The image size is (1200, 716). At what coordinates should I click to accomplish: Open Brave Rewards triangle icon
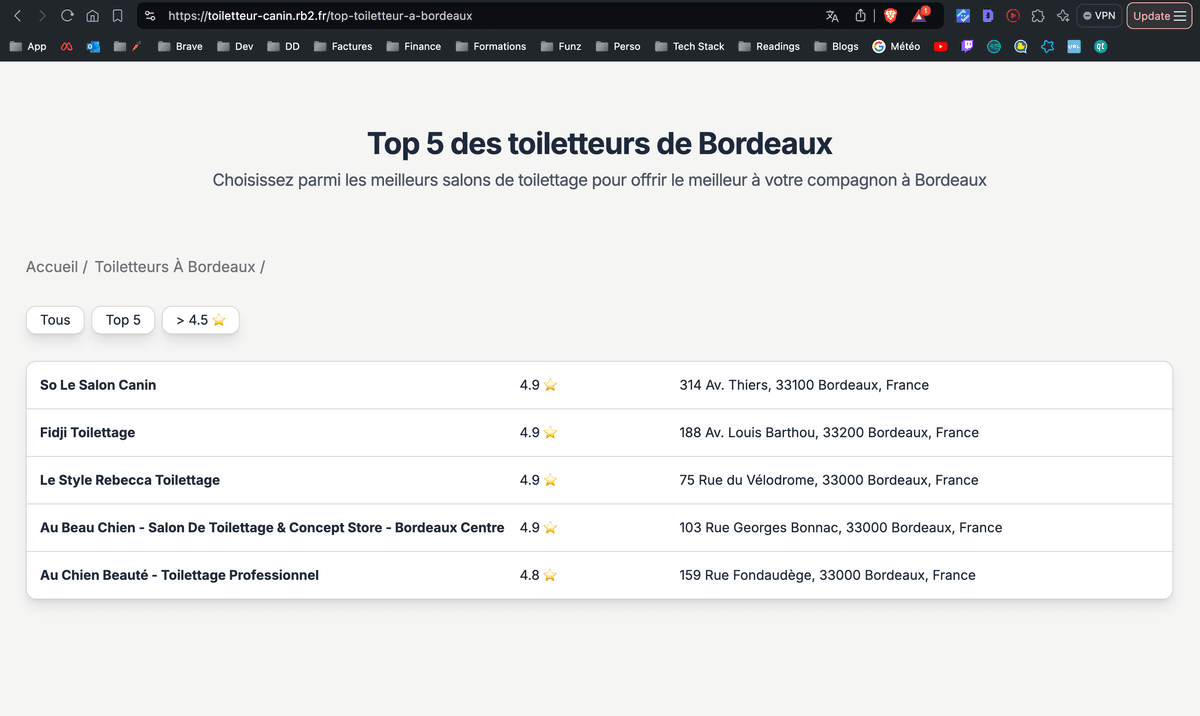[x=920, y=16]
